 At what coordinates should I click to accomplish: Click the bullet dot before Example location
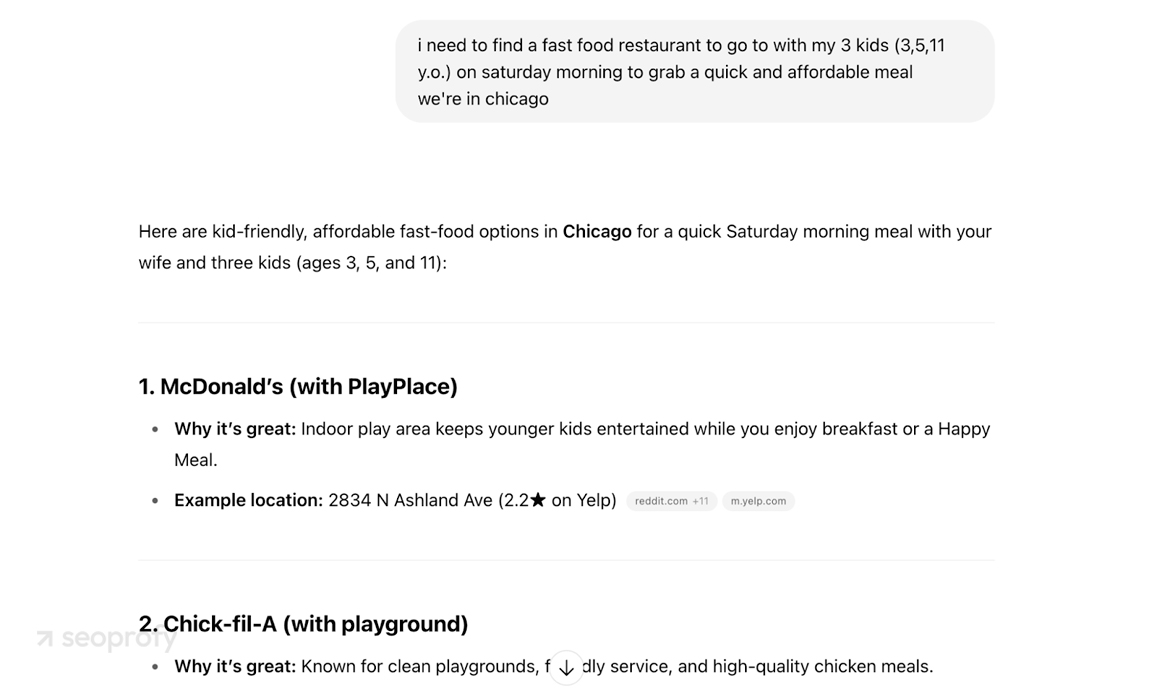click(x=155, y=501)
